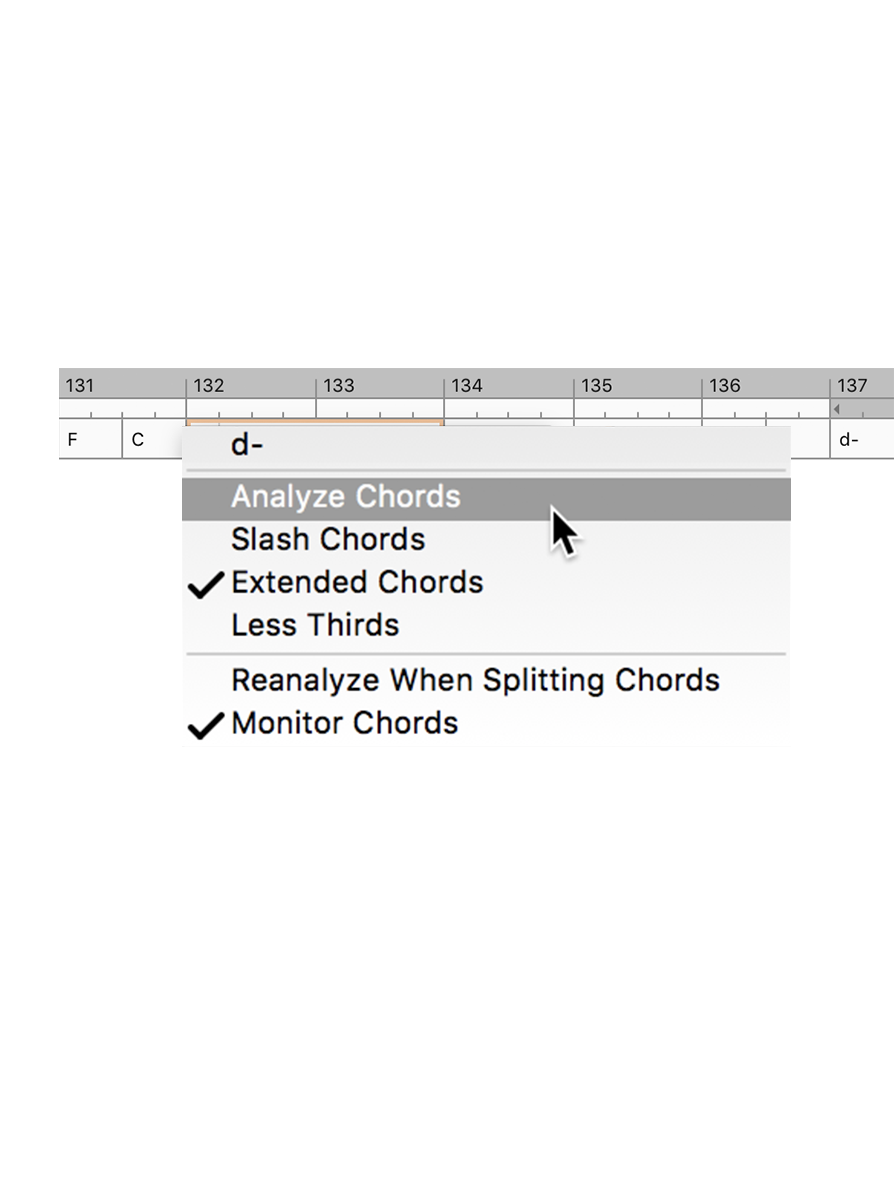Enable the Less Thirds option

315,626
